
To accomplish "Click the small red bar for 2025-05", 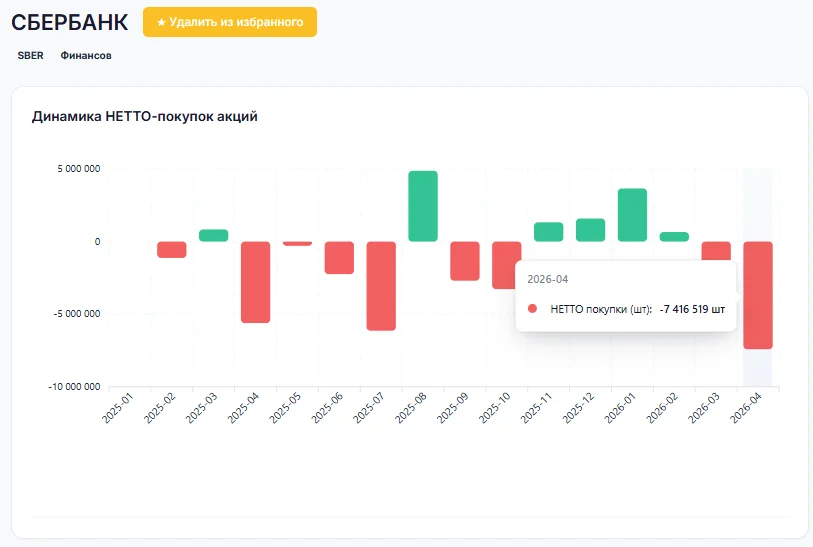I will click(x=298, y=244).
